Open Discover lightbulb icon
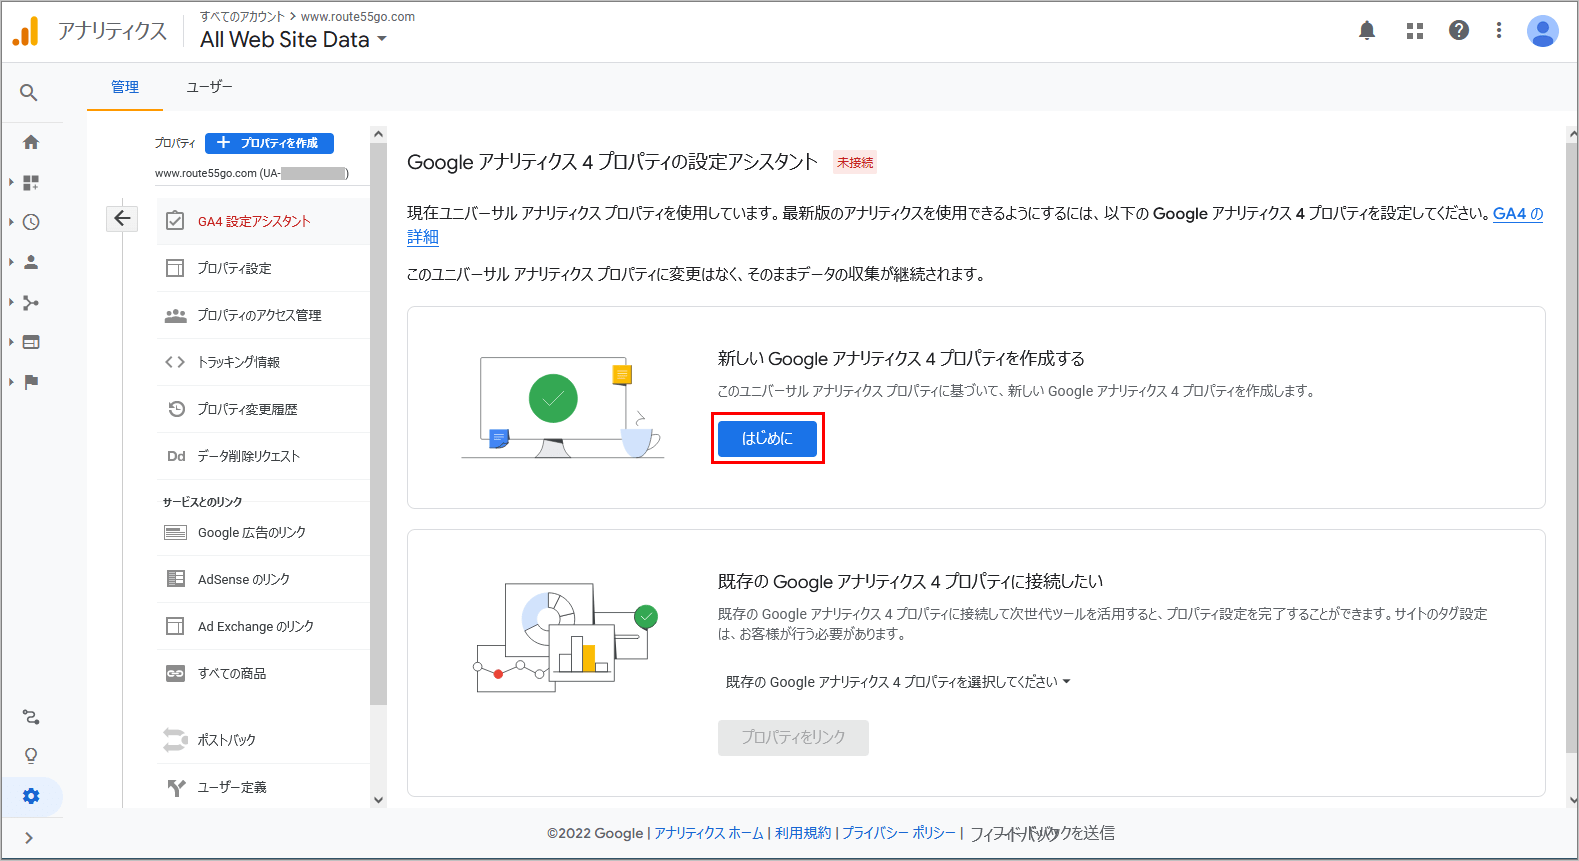 pyautogui.click(x=31, y=756)
